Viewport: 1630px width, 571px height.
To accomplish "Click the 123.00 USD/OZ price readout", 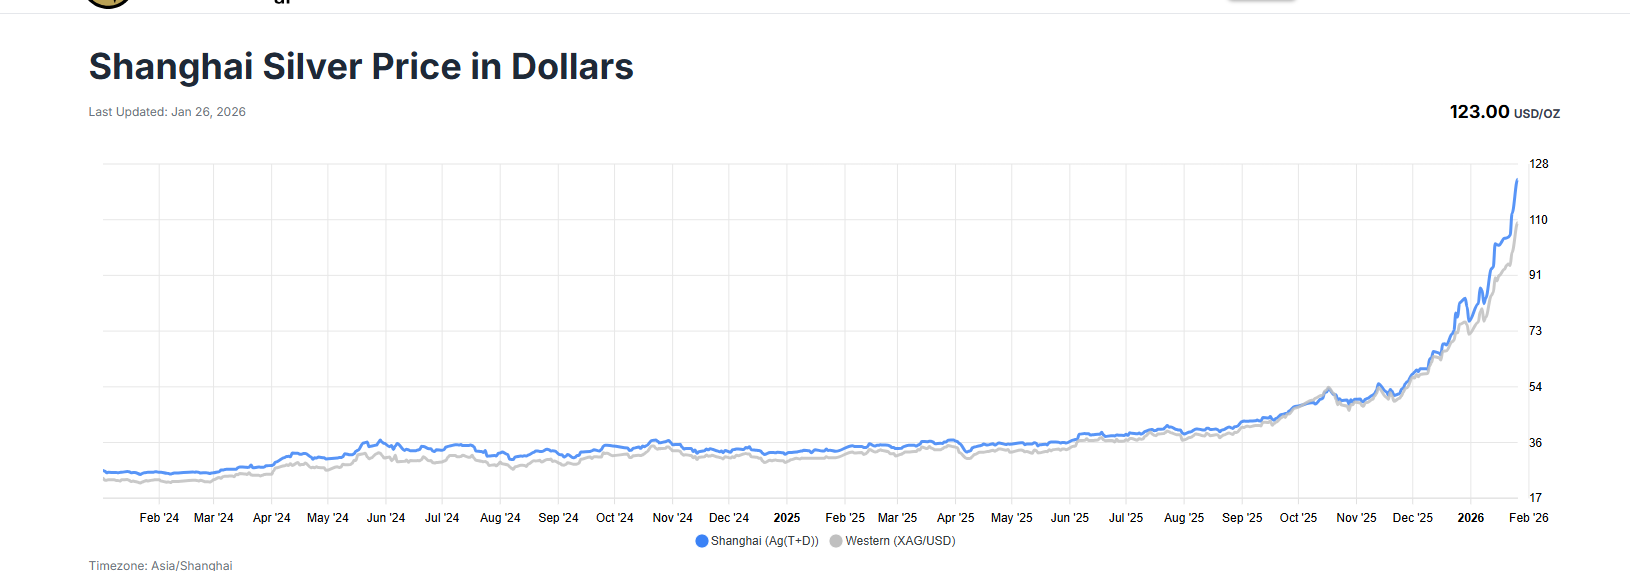I will [x=1504, y=112].
